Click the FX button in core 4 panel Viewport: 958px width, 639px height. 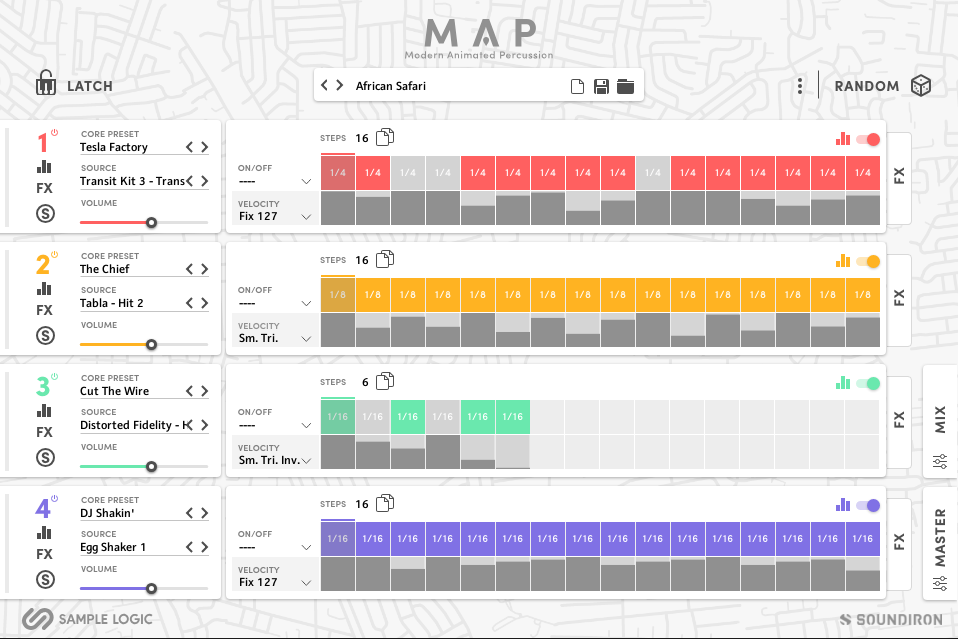45,554
